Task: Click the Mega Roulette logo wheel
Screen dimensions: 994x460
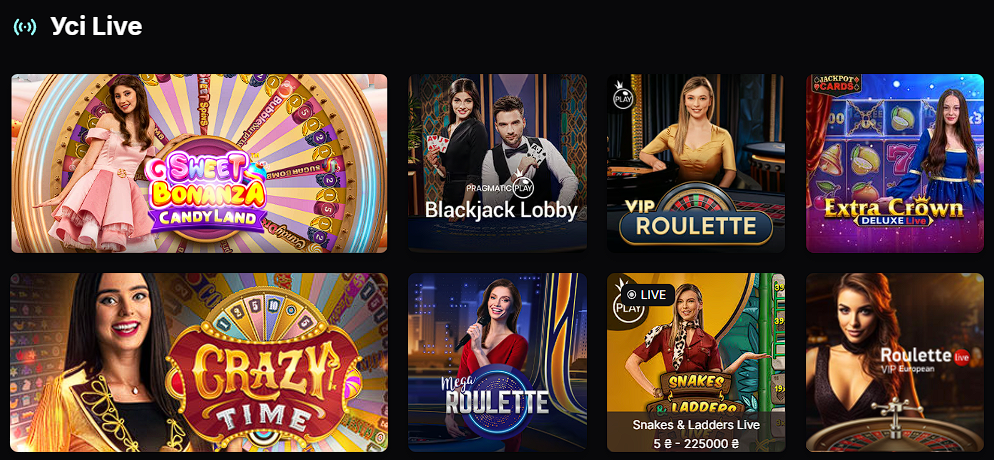Action: [494, 401]
